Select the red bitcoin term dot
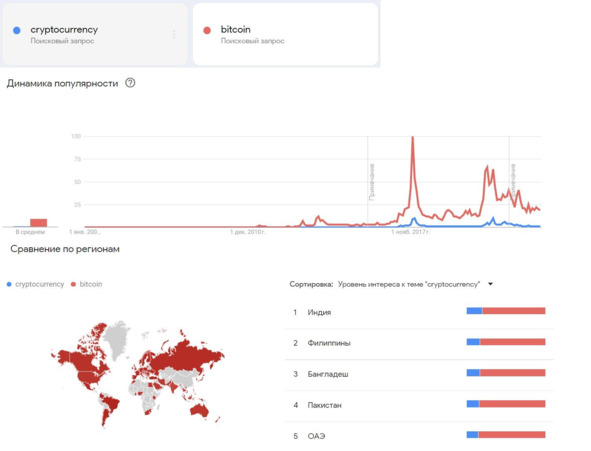The width and height of the screenshot is (591, 451). tap(207, 31)
